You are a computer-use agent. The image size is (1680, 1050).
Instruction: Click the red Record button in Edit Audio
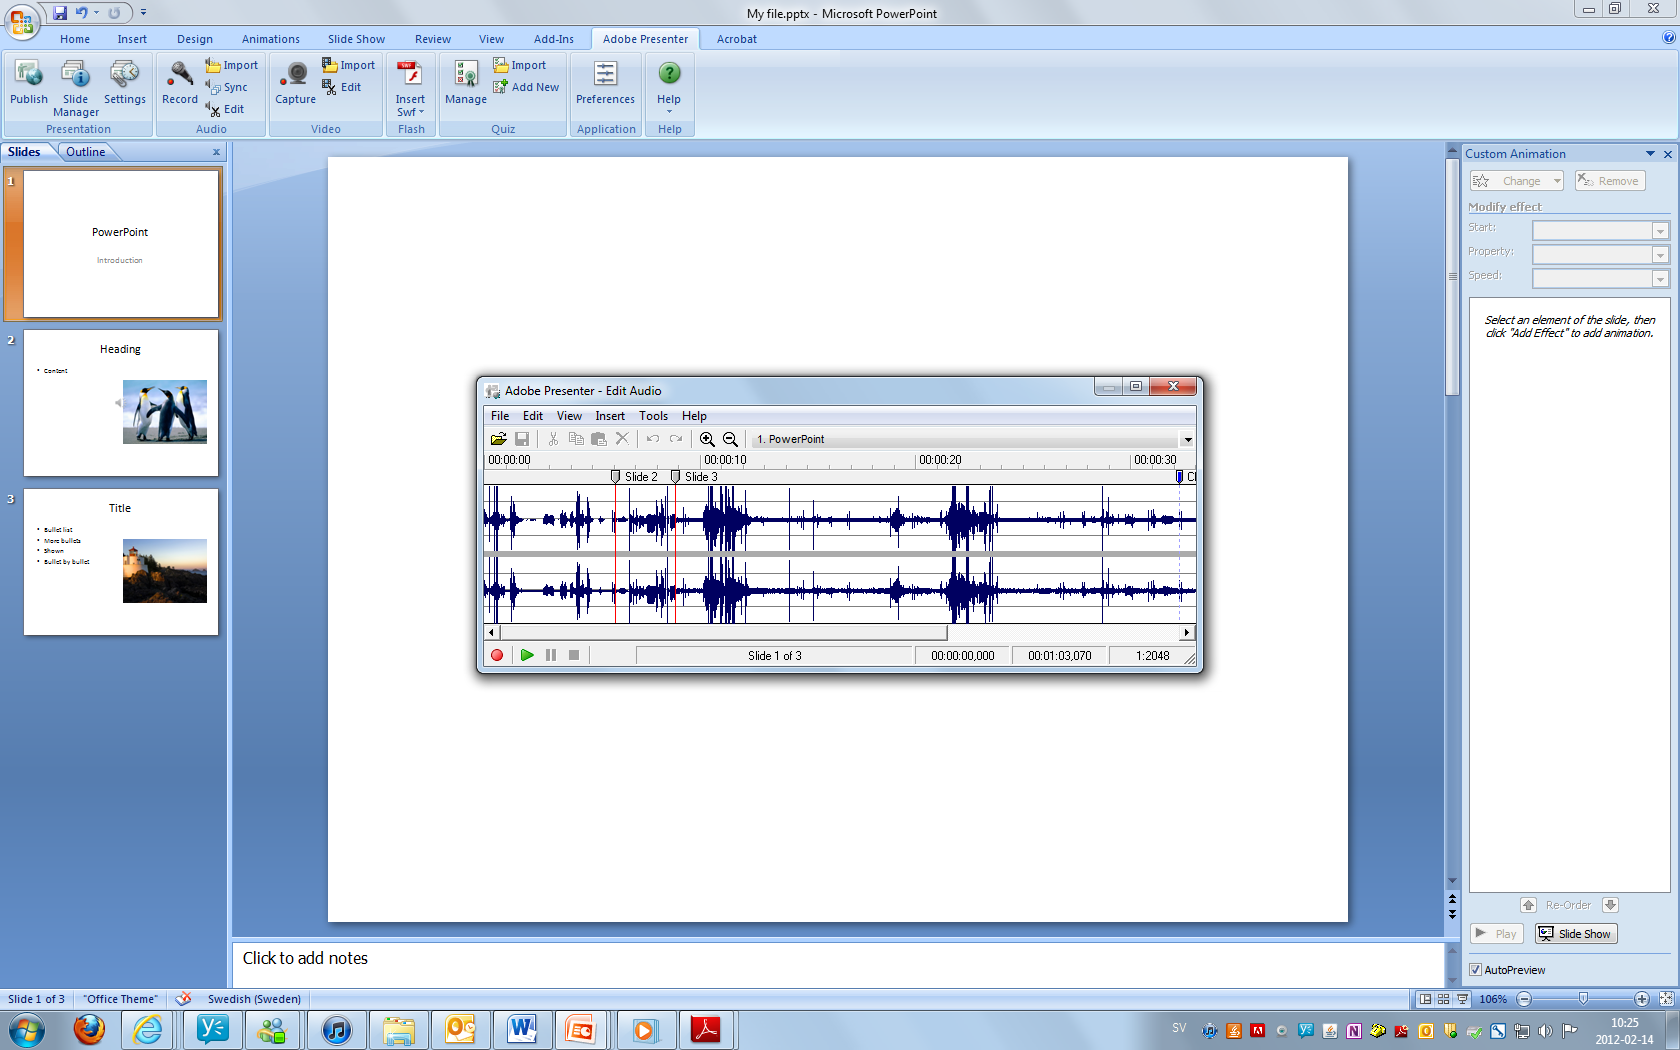tap(497, 655)
